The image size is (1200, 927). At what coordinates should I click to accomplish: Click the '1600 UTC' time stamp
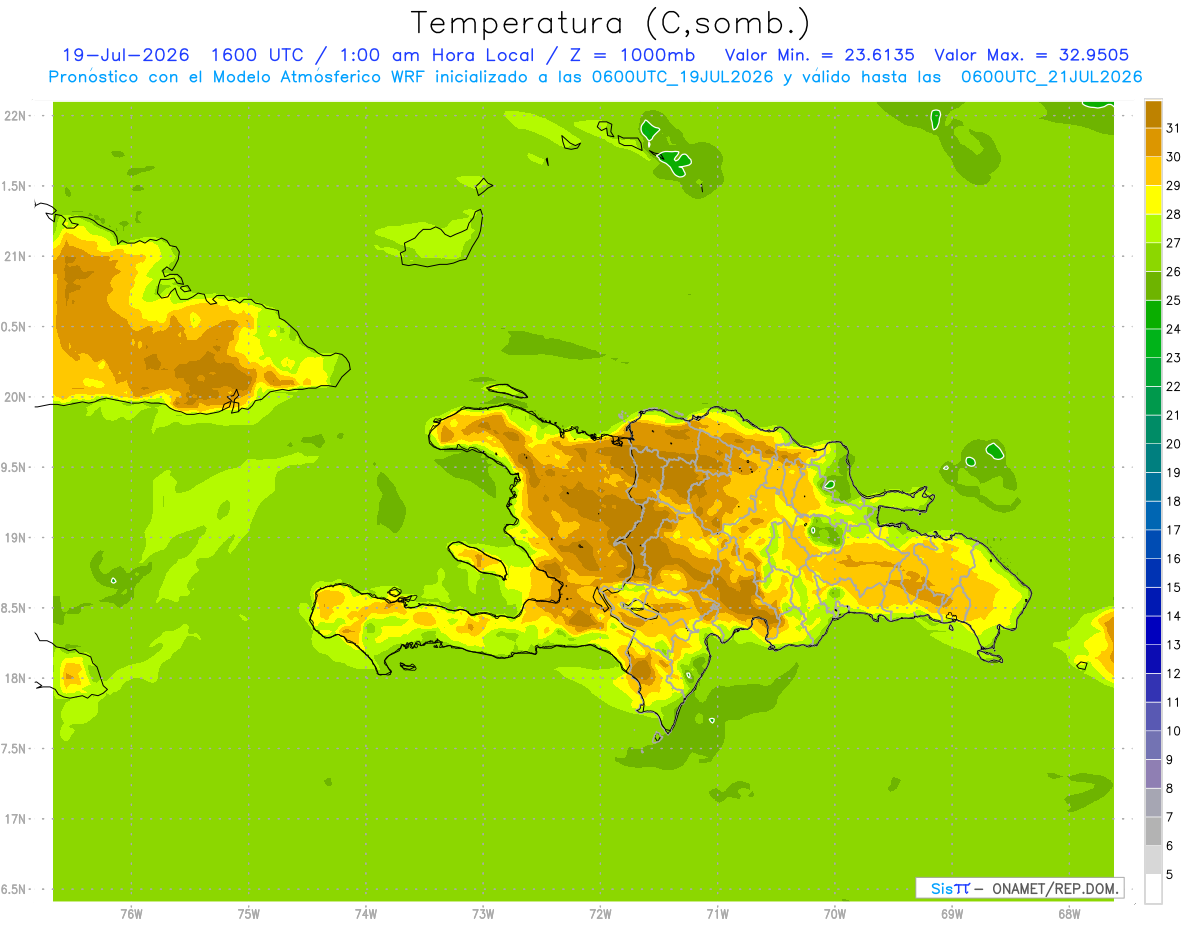coord(257,55)
